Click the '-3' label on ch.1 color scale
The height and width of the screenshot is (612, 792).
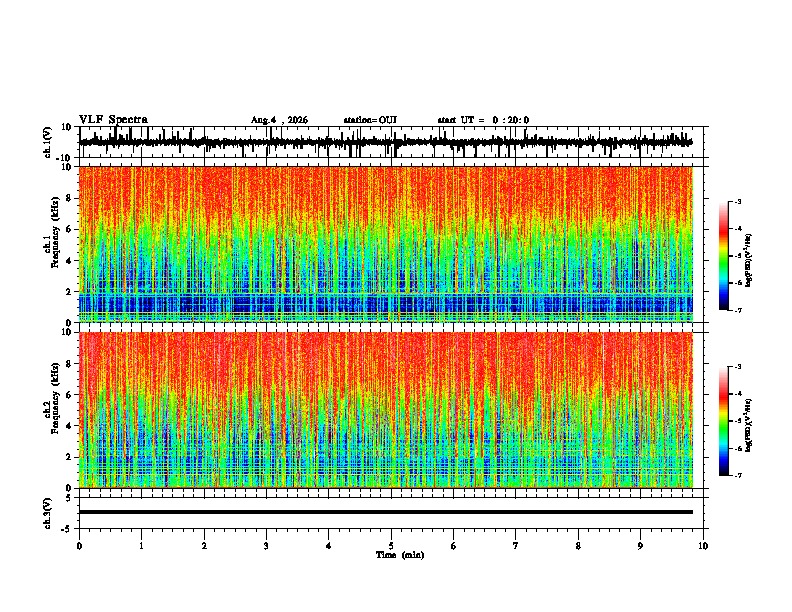737,201
